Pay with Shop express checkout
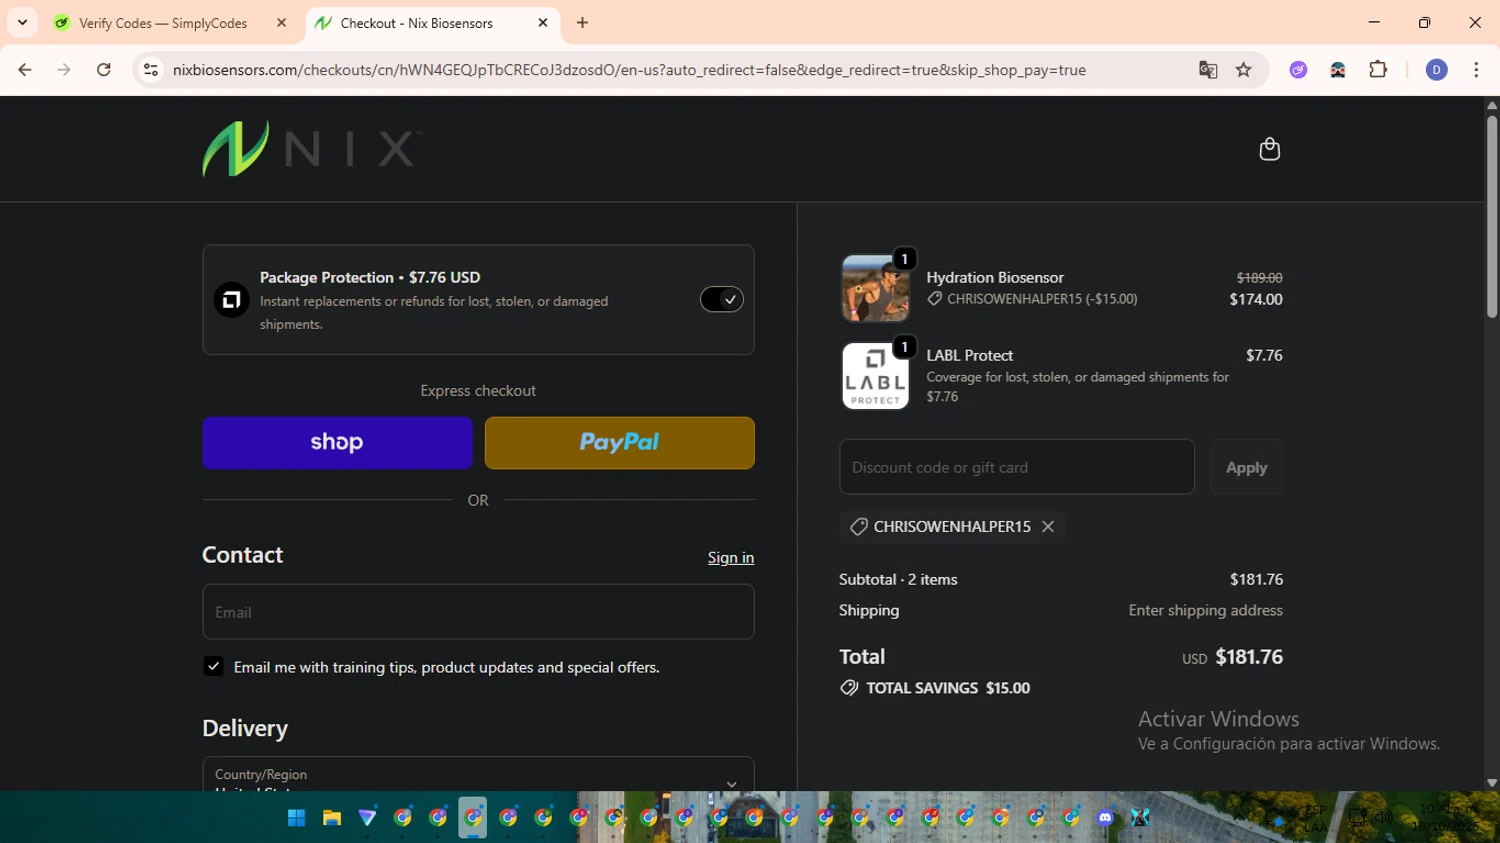The image size is (1500, 843). [337, 443]
